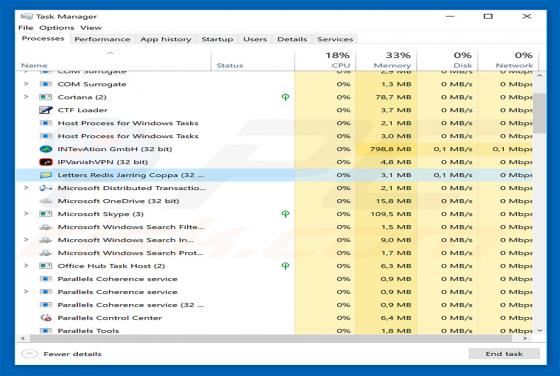
Task: Click the Fewer details link
Action: 72,354
